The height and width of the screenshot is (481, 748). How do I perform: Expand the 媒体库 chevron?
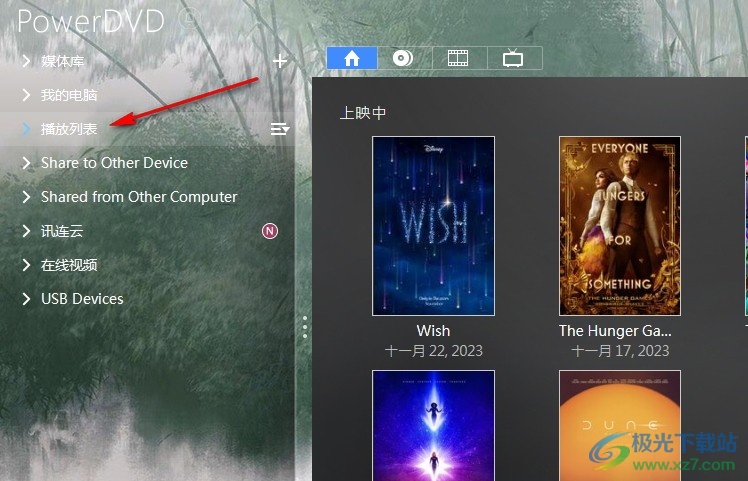coord(26,61)
